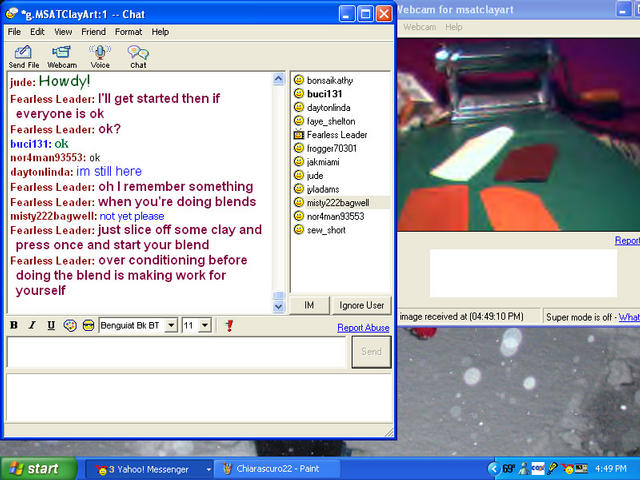Click the red exclamation buzz icon
Screen dimensions: 640x480
[x=229, y=325]
